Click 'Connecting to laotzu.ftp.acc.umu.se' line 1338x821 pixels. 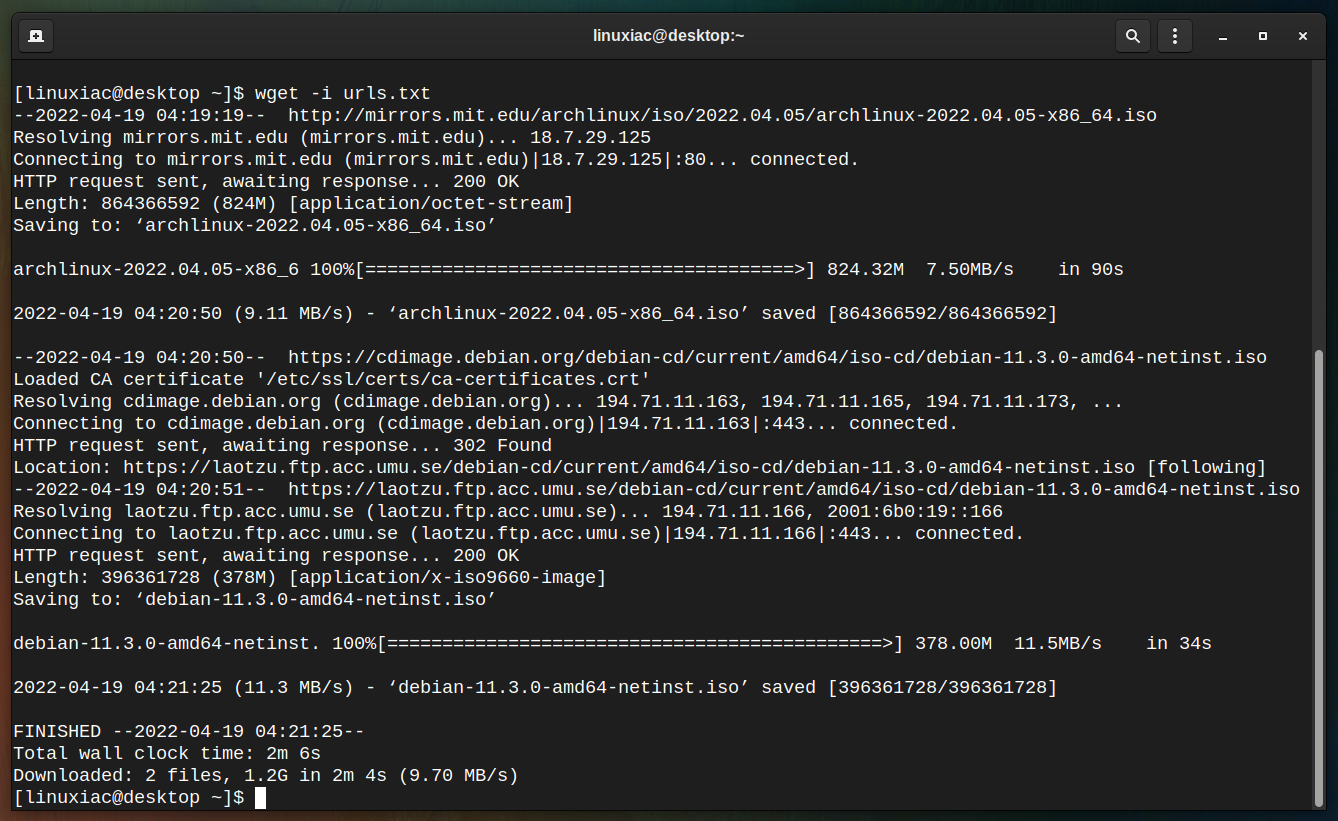(x=519, y=533)
